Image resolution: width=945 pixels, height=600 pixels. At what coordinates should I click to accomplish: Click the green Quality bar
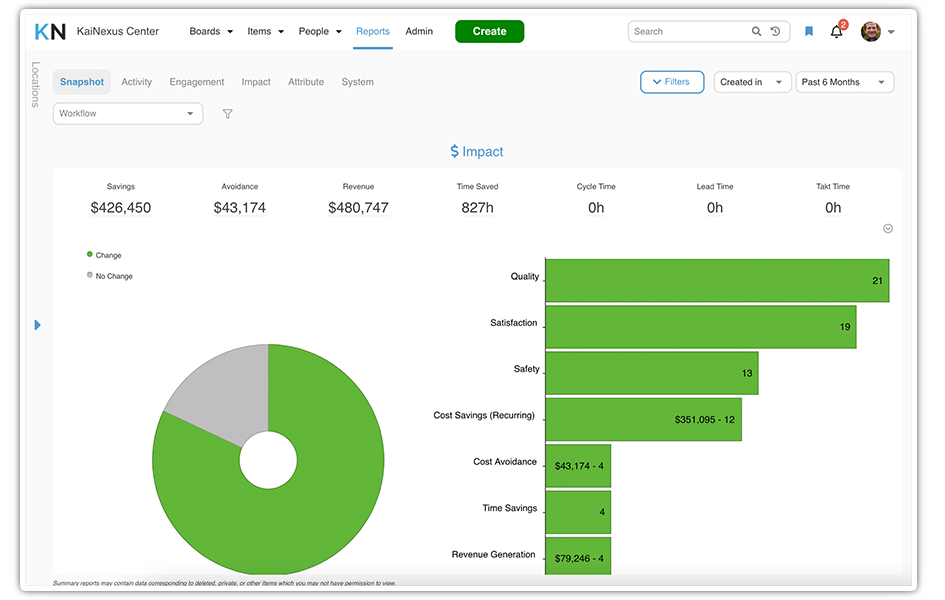[x=716, y=280]
